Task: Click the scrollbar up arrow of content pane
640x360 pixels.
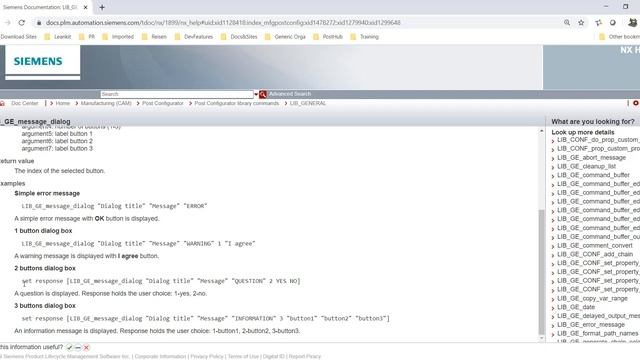Action: (x=542, y=131)
